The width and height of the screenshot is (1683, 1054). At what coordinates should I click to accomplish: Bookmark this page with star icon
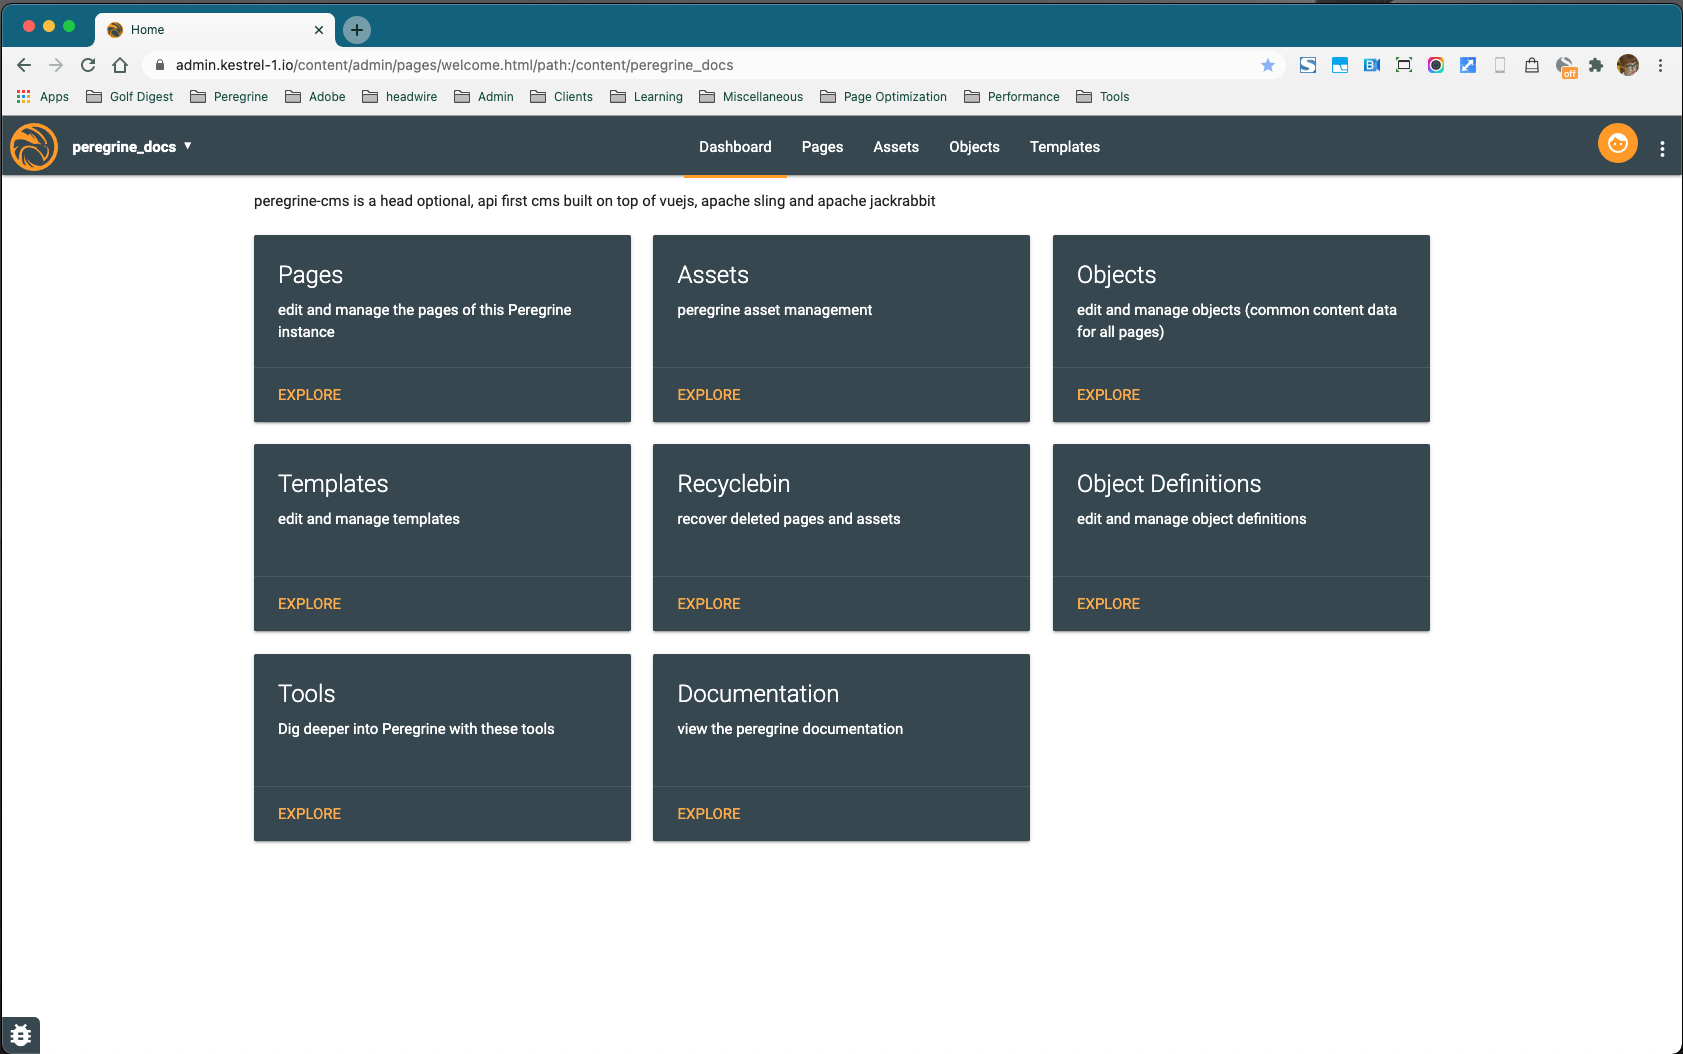(1267, 65)
